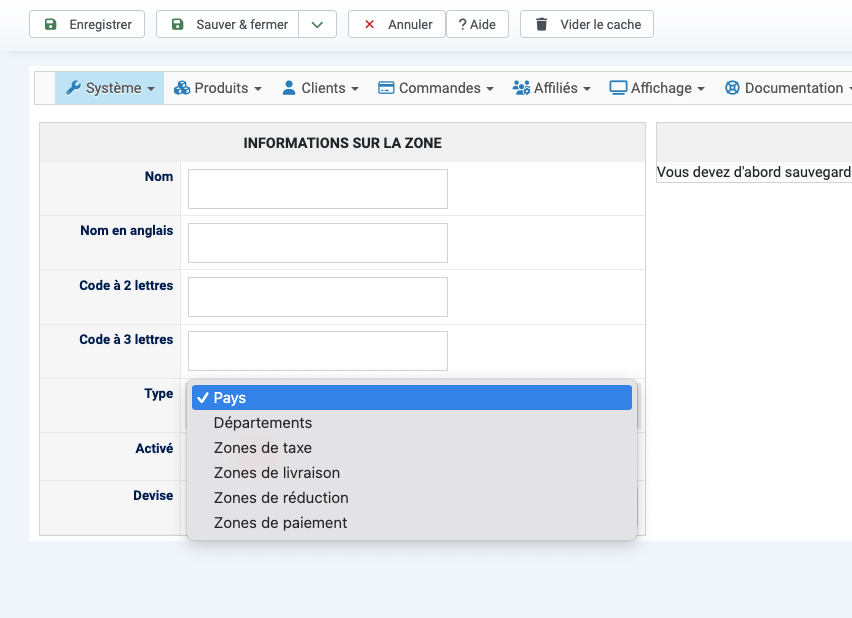The image size is (852, 618).
Task: Open the ? Aide help button
Action: (x=477, y=24)
